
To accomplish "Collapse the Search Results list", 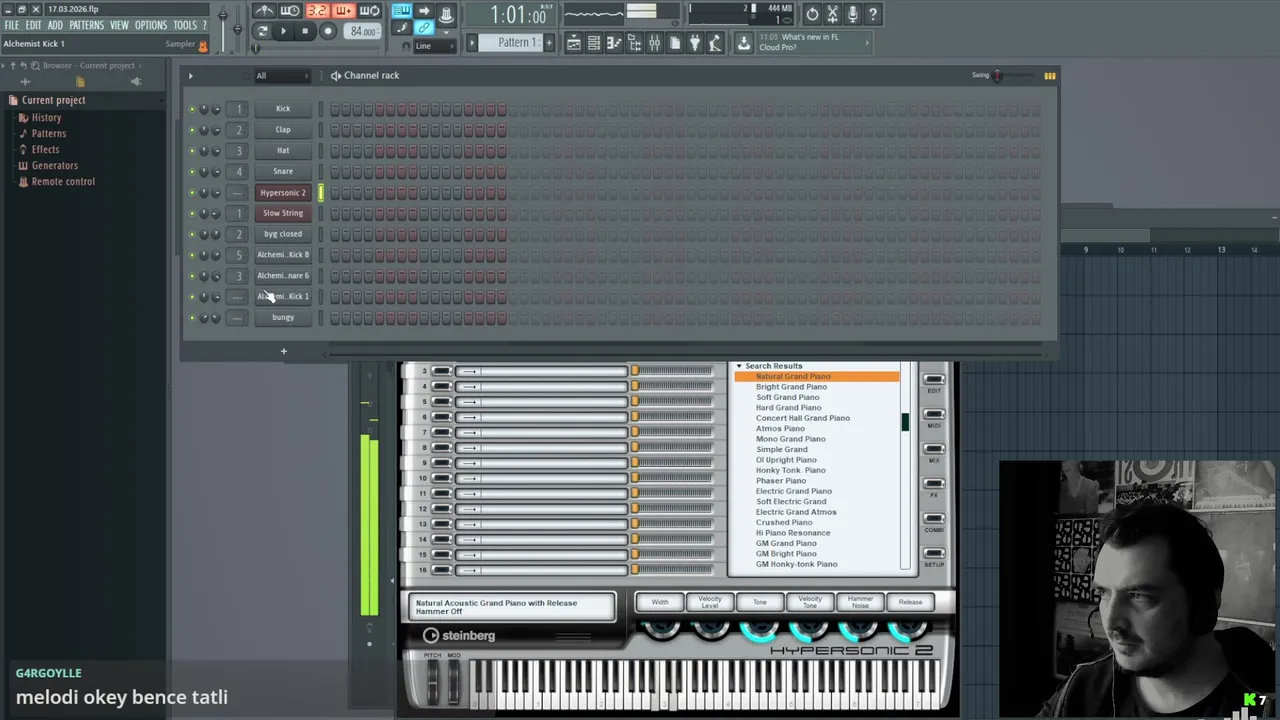I will [x=739, y=366].
